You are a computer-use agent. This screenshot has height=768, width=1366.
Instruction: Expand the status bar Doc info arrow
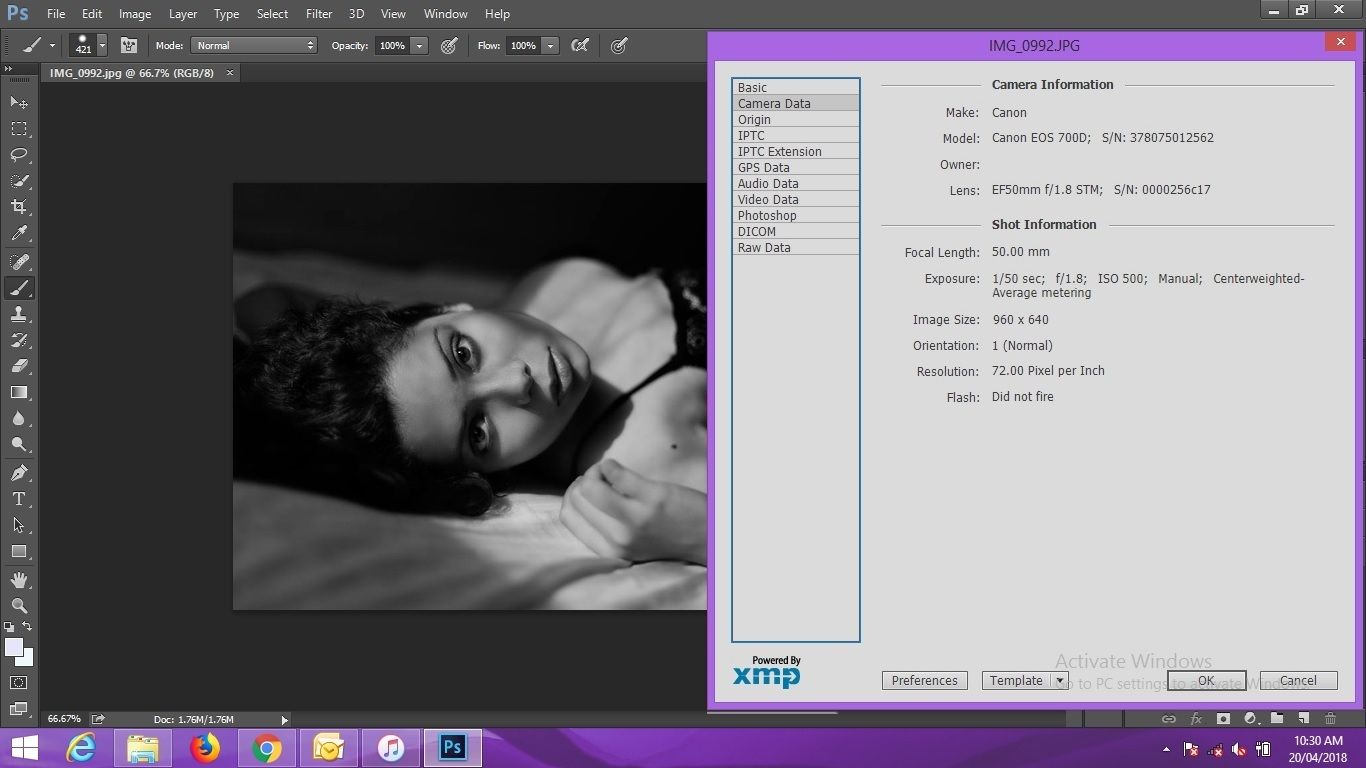point(284,720)
